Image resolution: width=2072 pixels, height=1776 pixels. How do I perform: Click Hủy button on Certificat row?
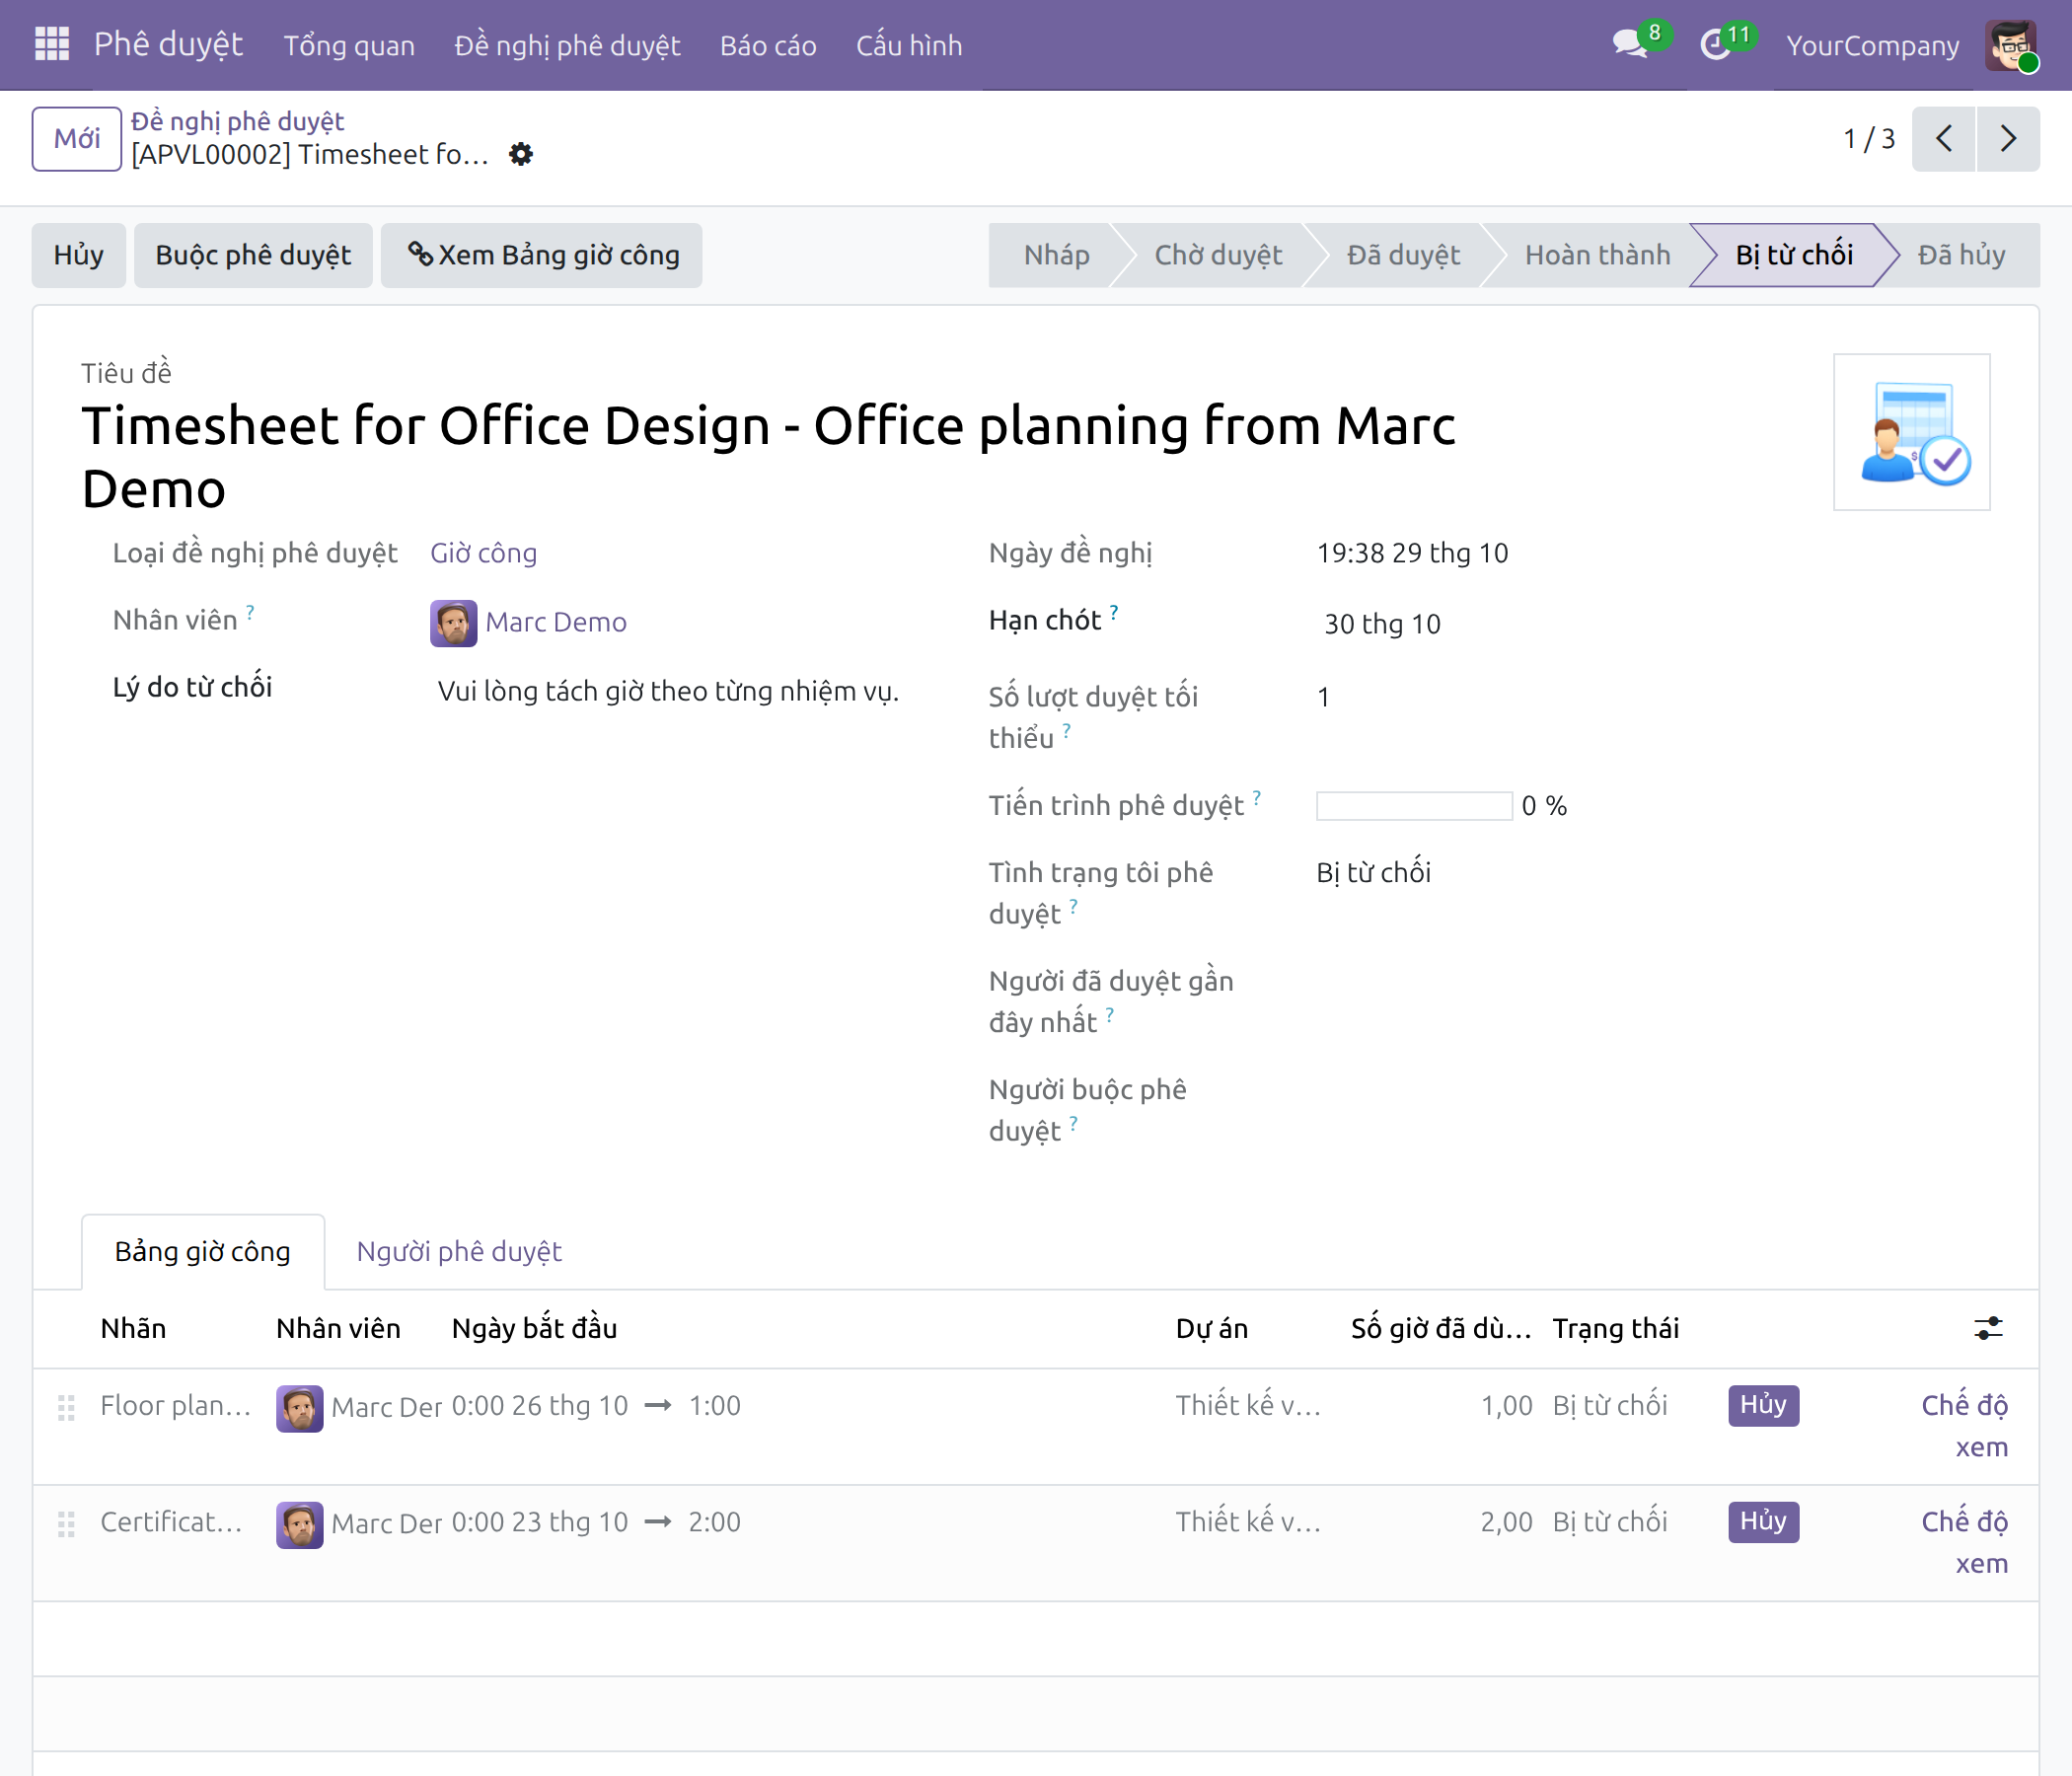coord(1763,1521)
